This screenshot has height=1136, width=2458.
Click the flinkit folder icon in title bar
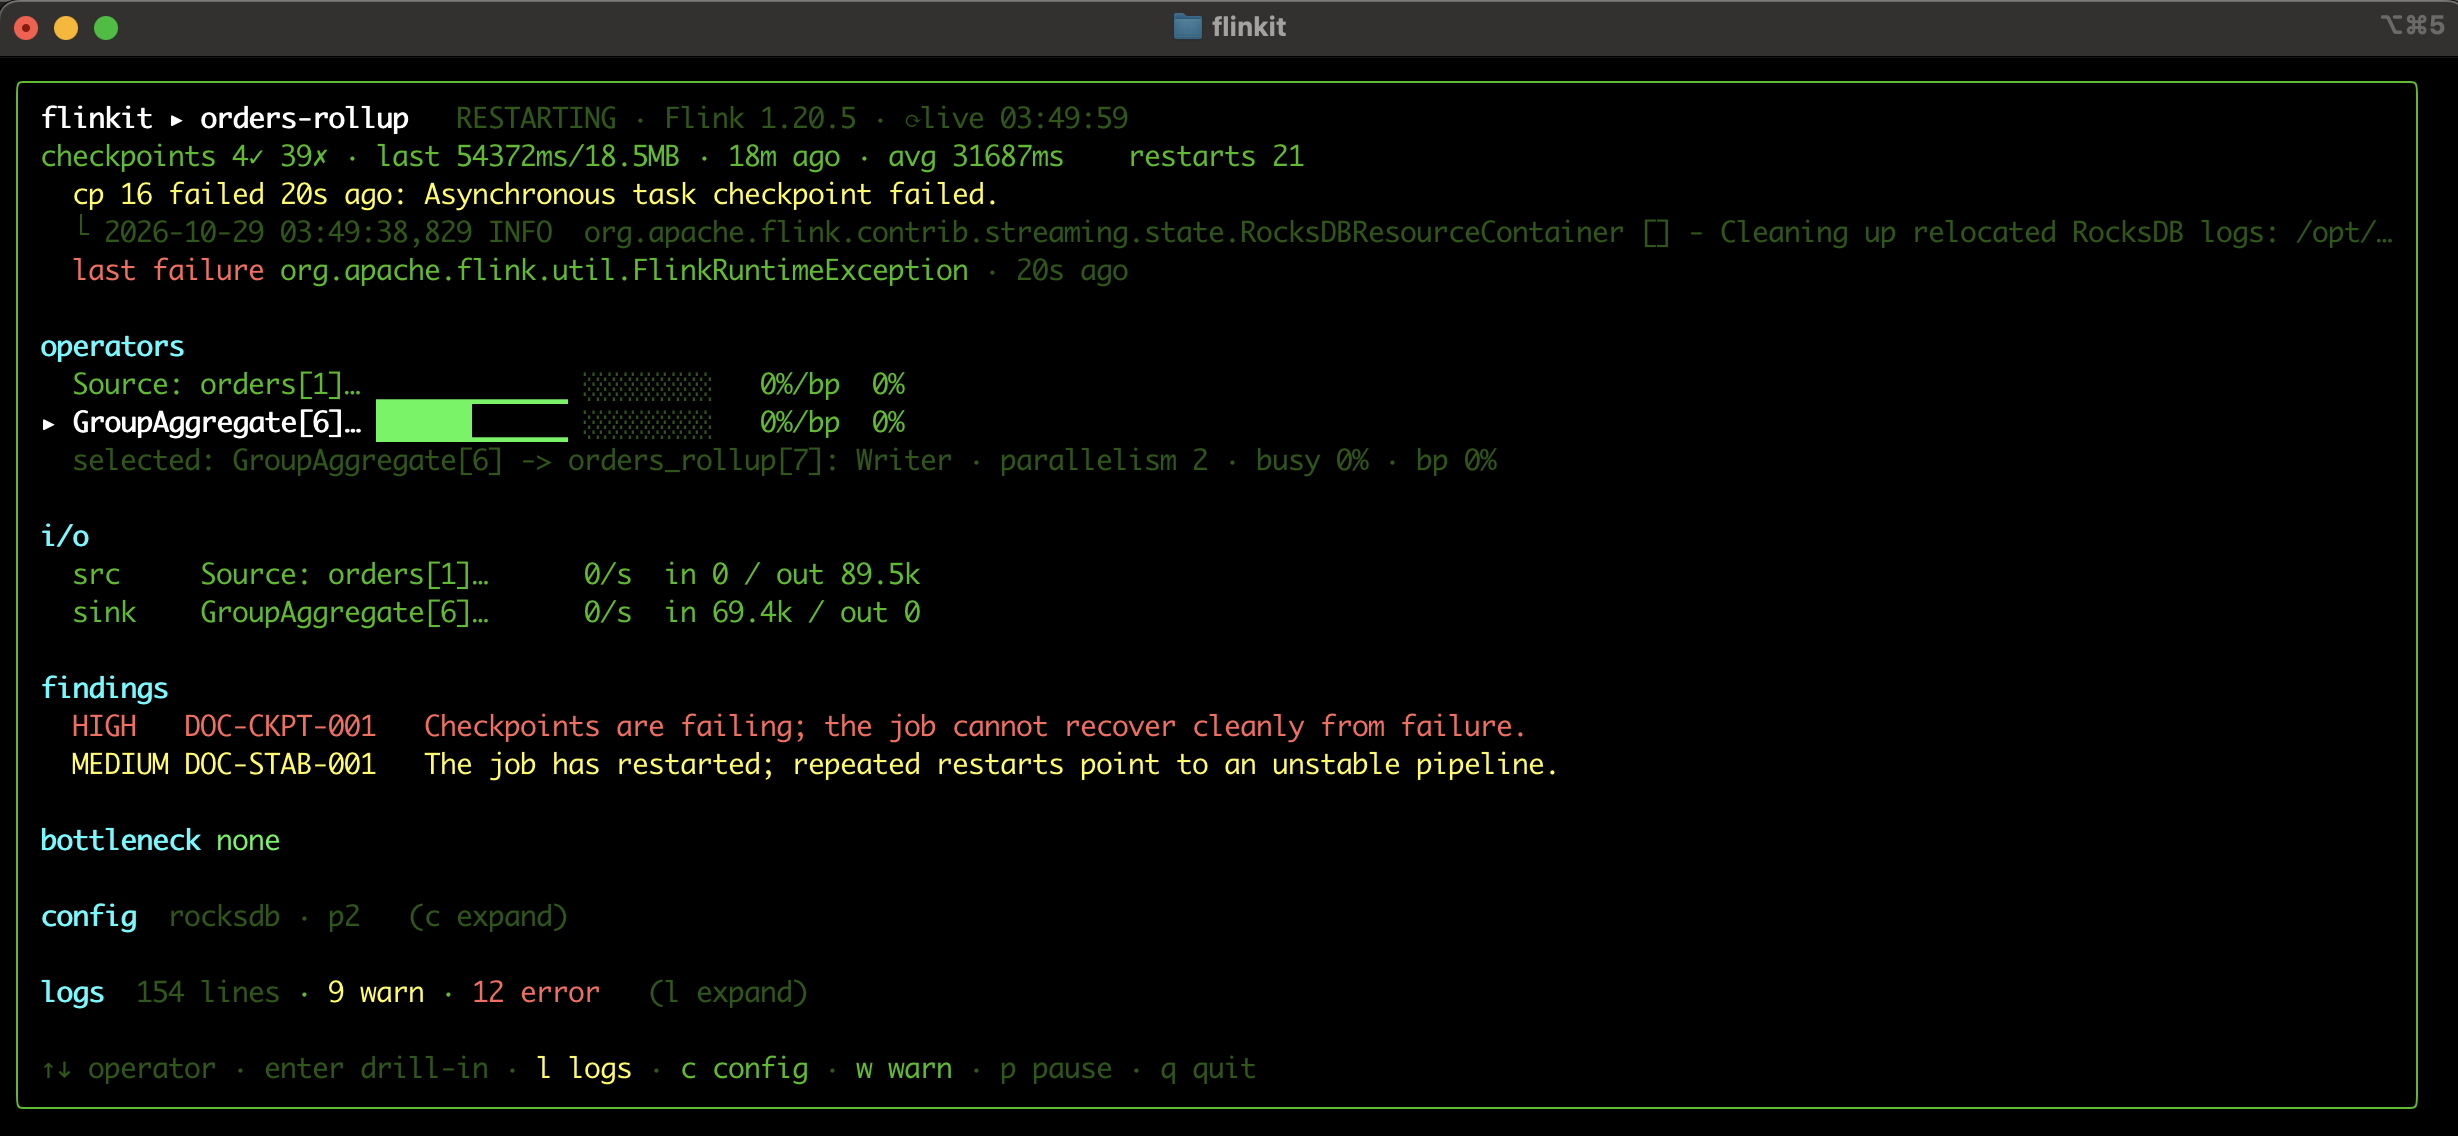(1187, 27)
